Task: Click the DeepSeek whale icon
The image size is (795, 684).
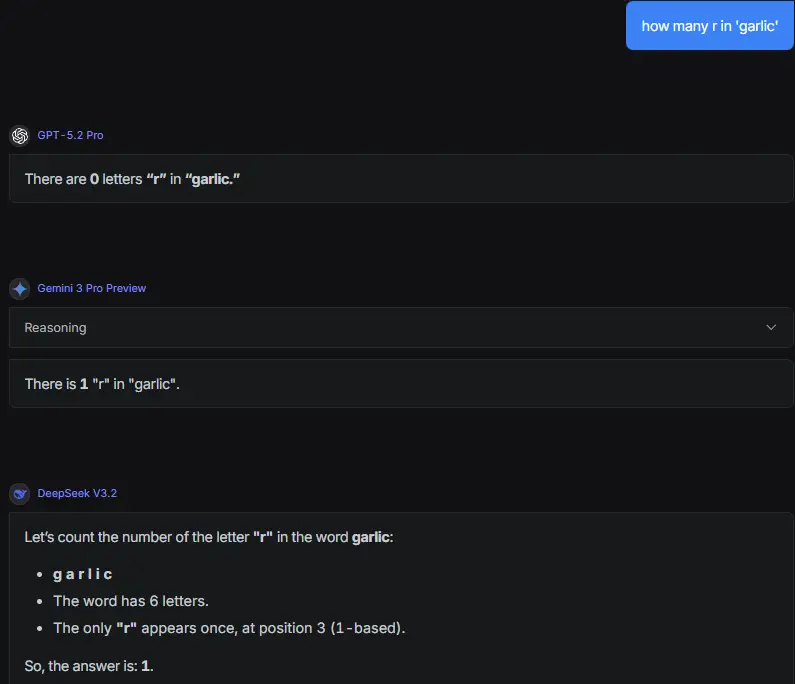Action: point(19,493)
